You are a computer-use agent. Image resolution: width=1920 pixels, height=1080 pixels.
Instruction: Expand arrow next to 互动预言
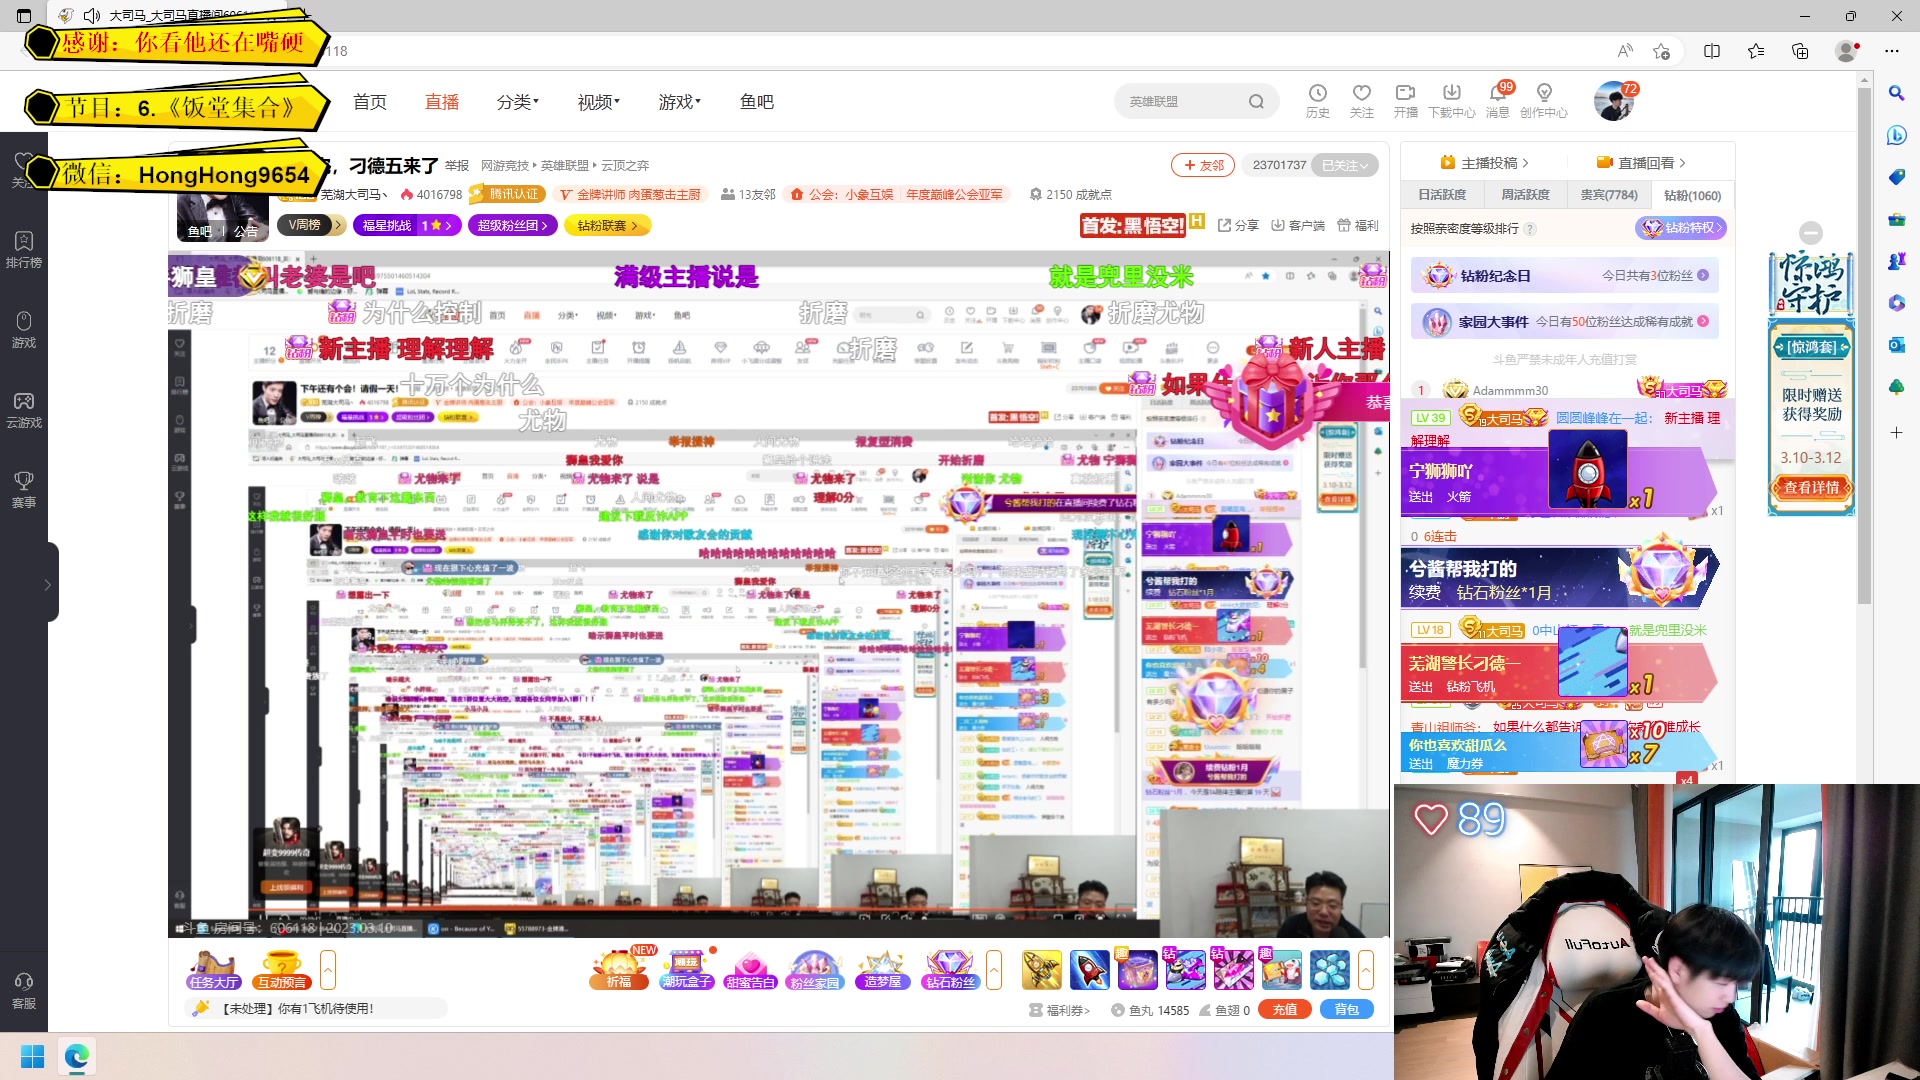point(328,970)
